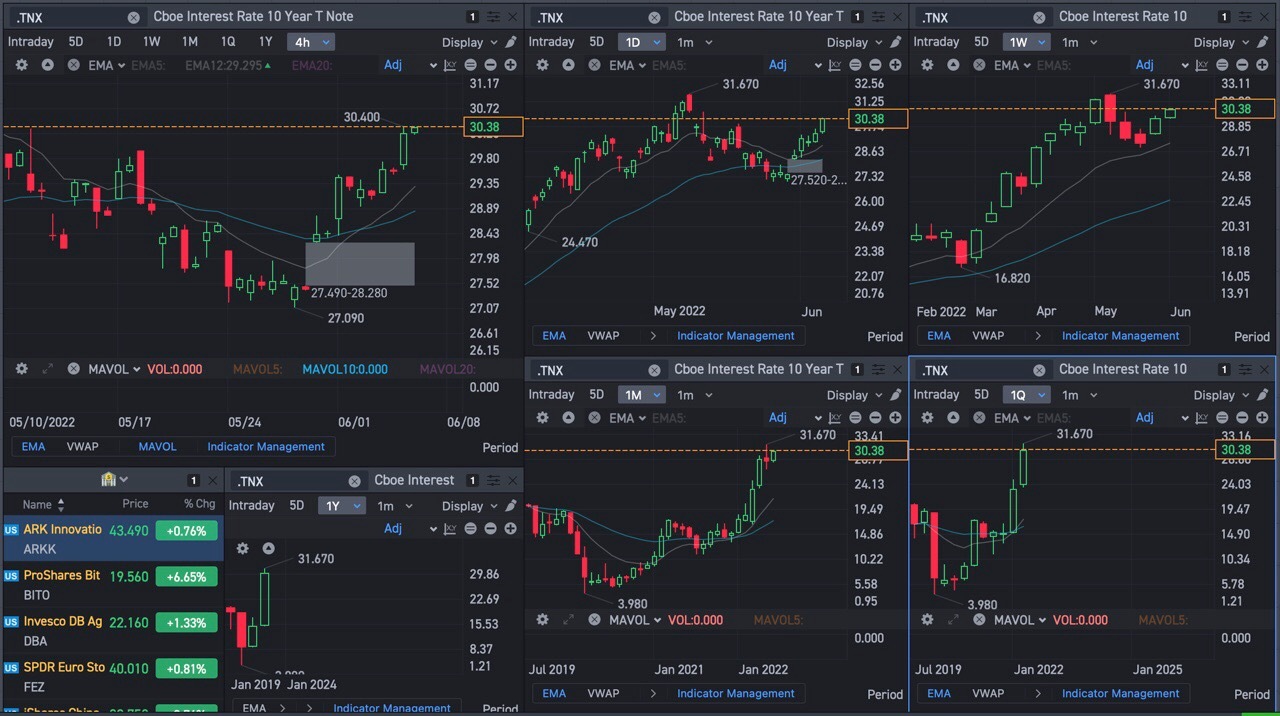Remove the EMA indicator in 4h panel
Screen dimensions: 1280x716
point(73,65)
